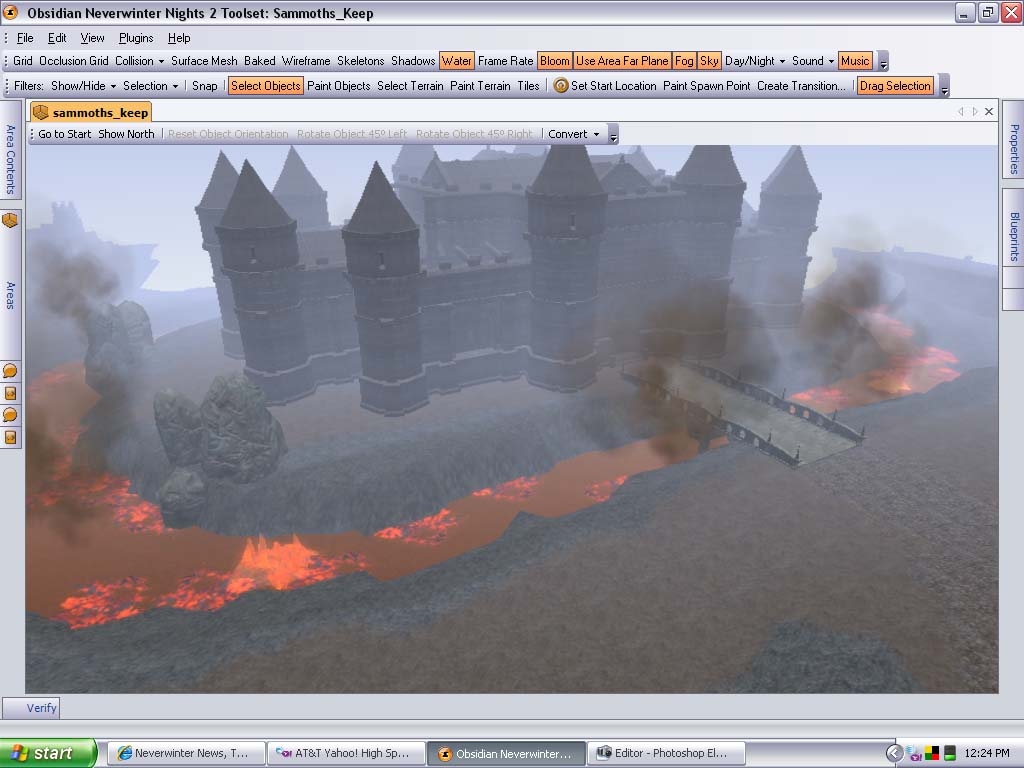Open Photoshop Elements Editor from taskbar
The image size is (1024, 768).
pyautogui.click(x=665, y=753)
